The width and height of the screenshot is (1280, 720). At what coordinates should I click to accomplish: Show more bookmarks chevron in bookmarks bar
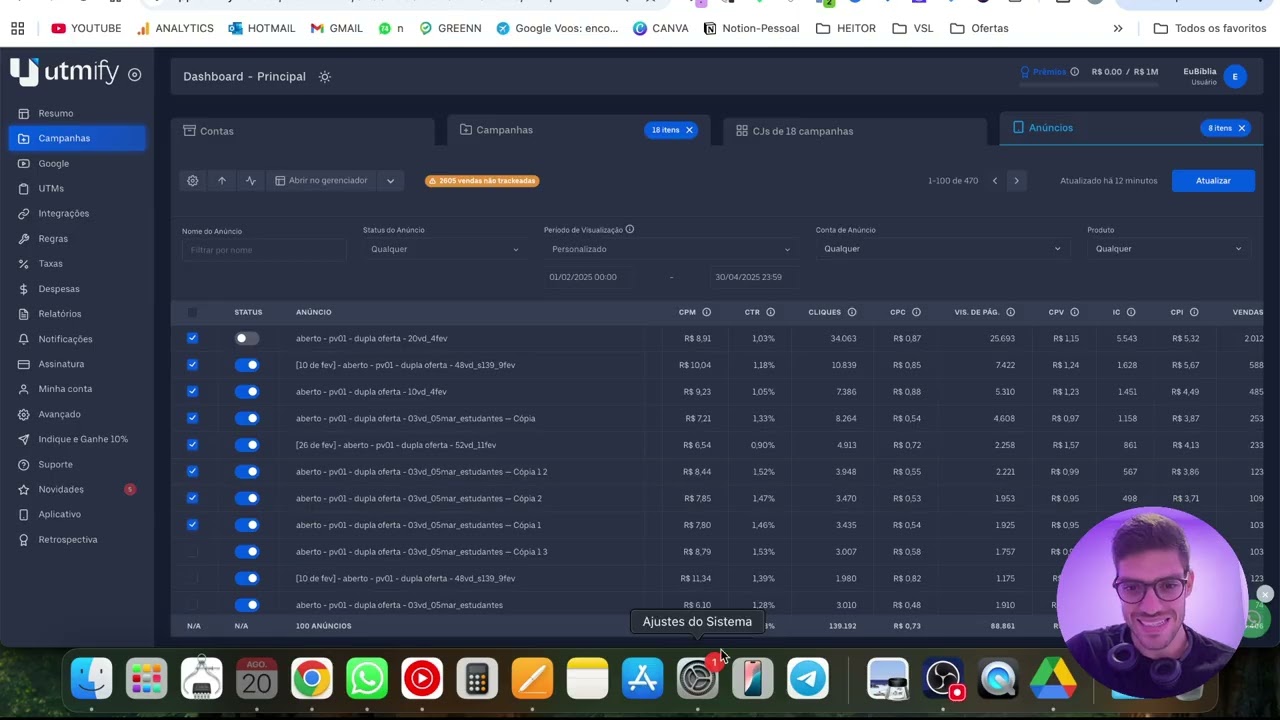tap(1118, 28)
